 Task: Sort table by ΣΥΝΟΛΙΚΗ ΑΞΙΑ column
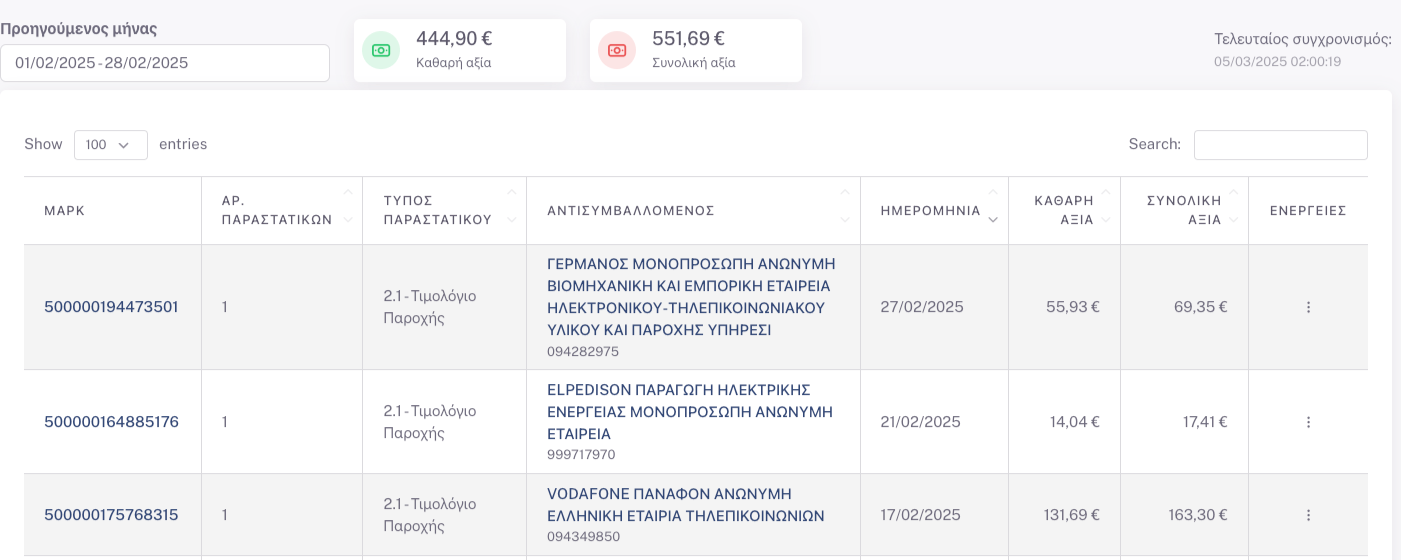[x=1184, y=211]
